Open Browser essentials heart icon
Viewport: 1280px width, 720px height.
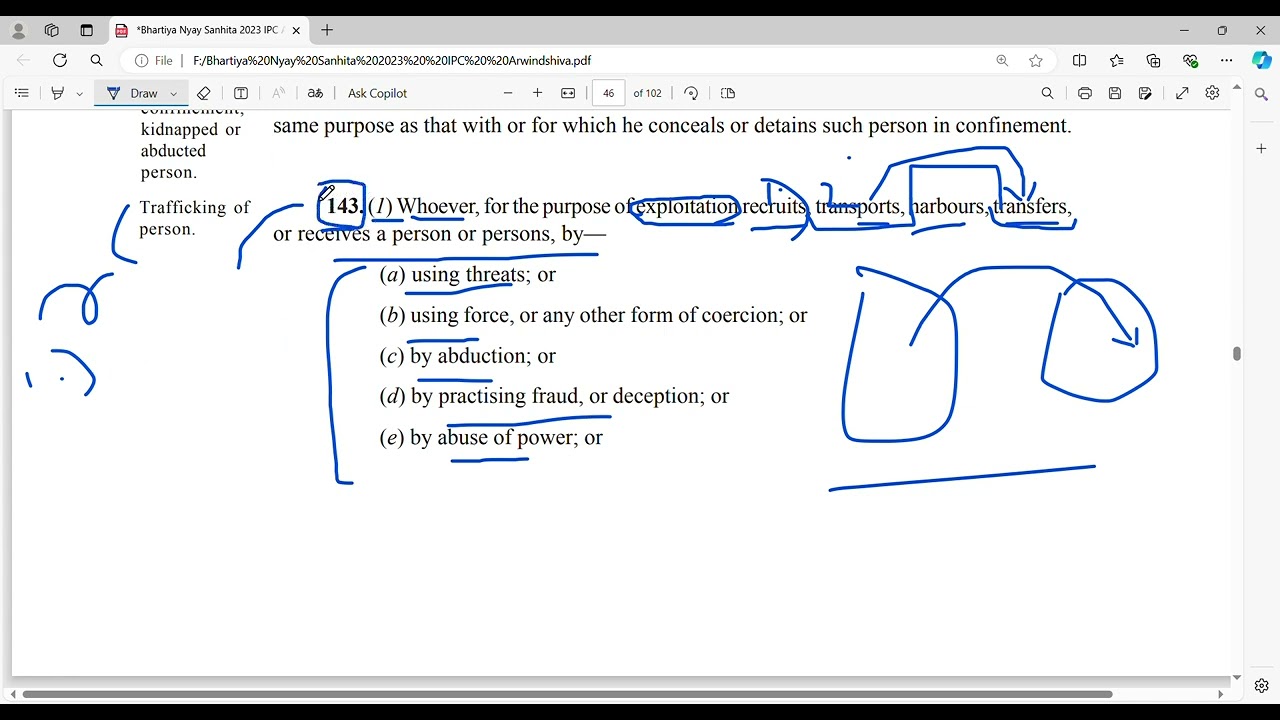tap(1190, 60)
